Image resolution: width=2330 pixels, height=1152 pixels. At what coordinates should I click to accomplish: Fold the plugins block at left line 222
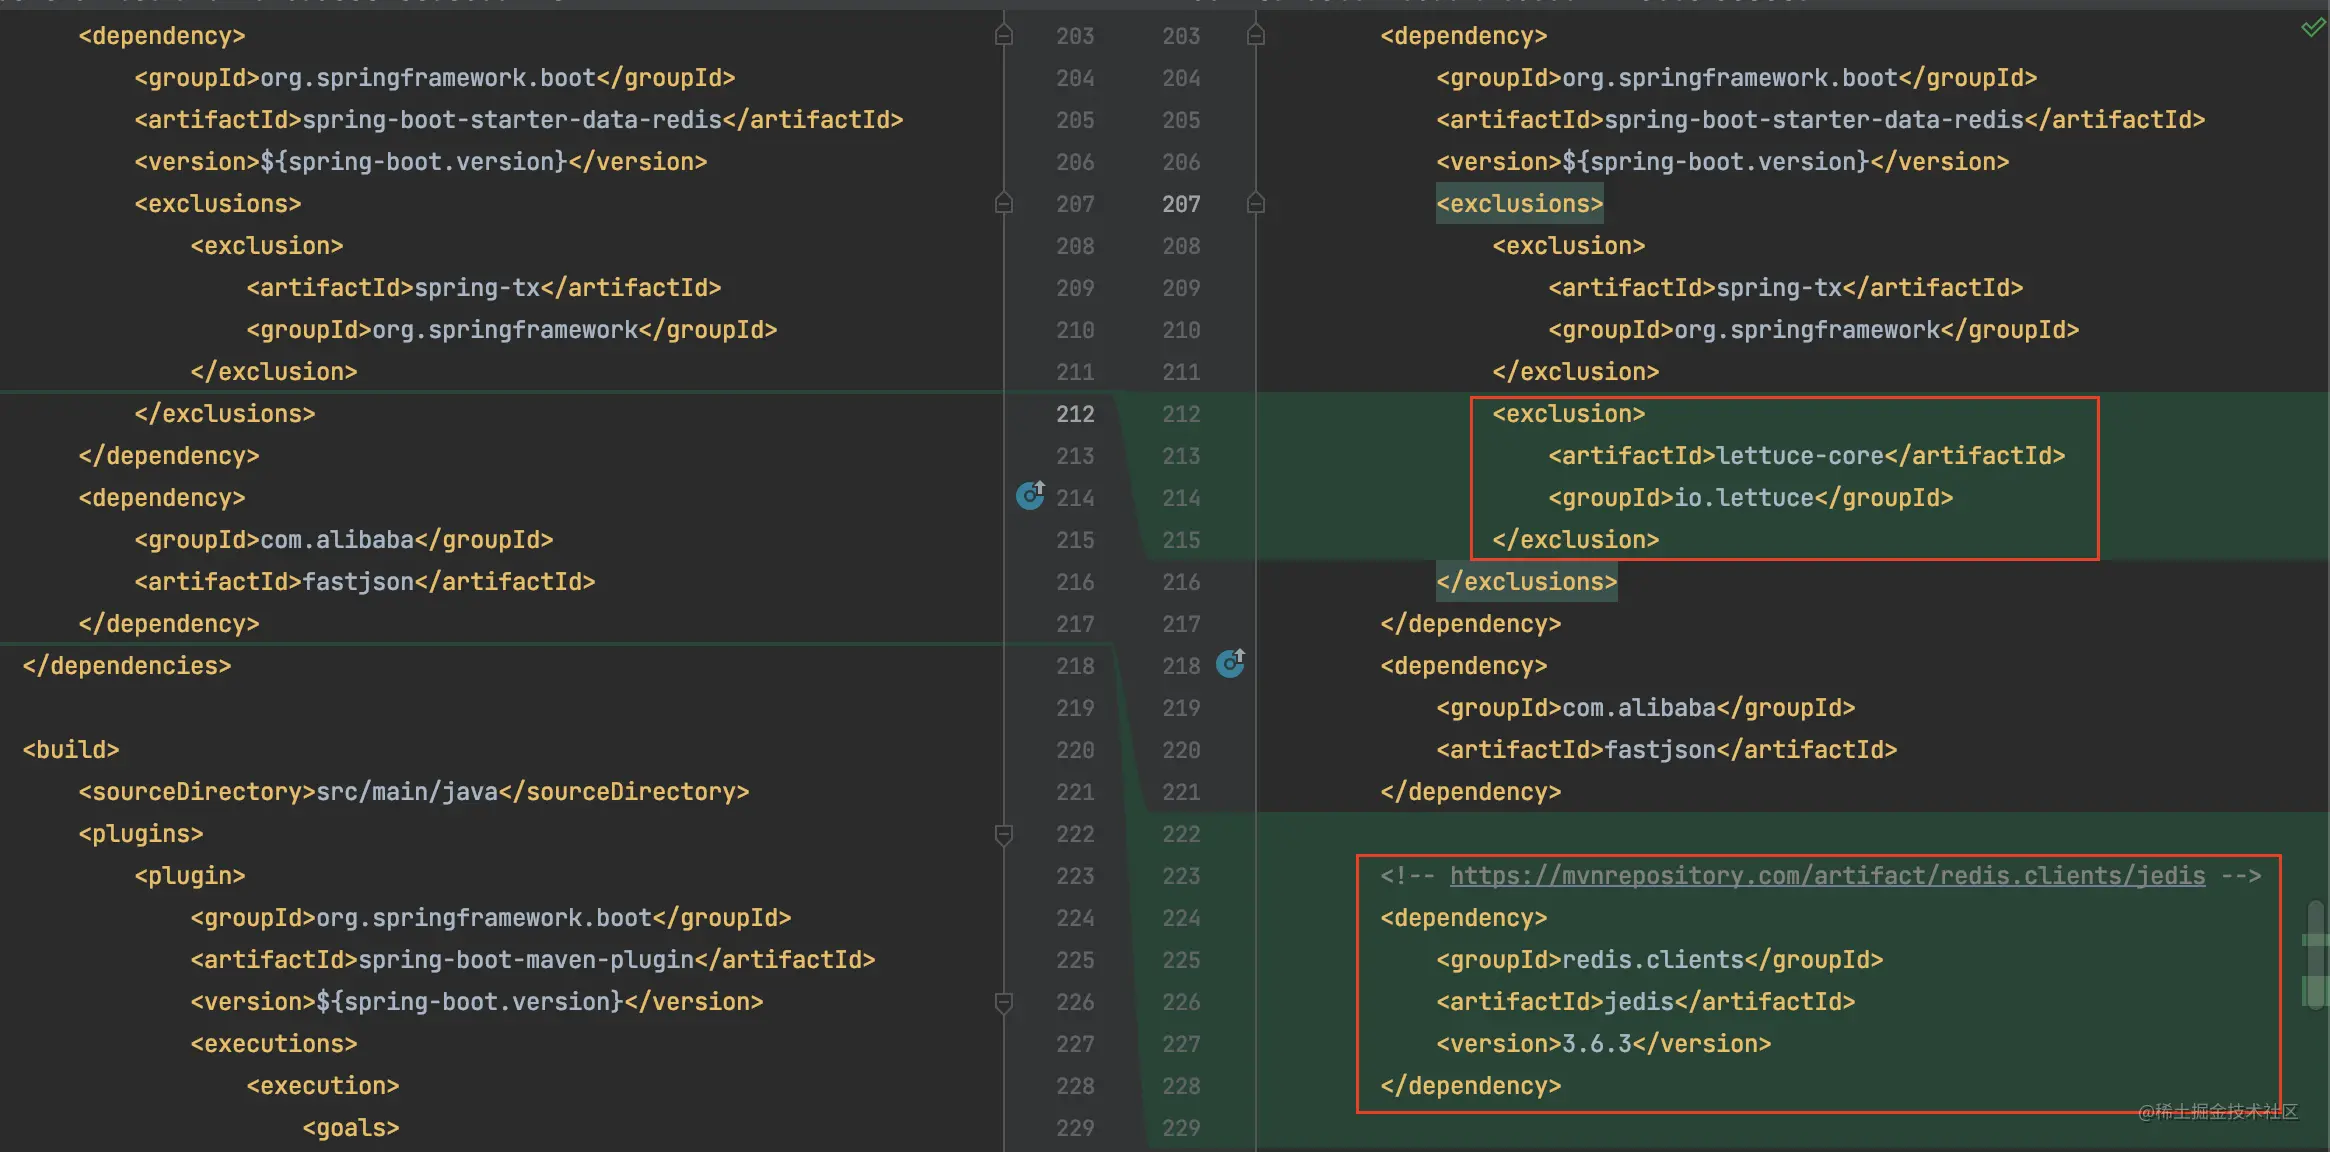[1004, 834]
